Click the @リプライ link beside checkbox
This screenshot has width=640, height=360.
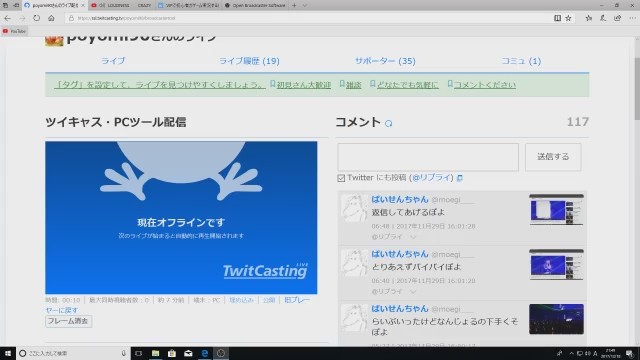click(433, 178)
